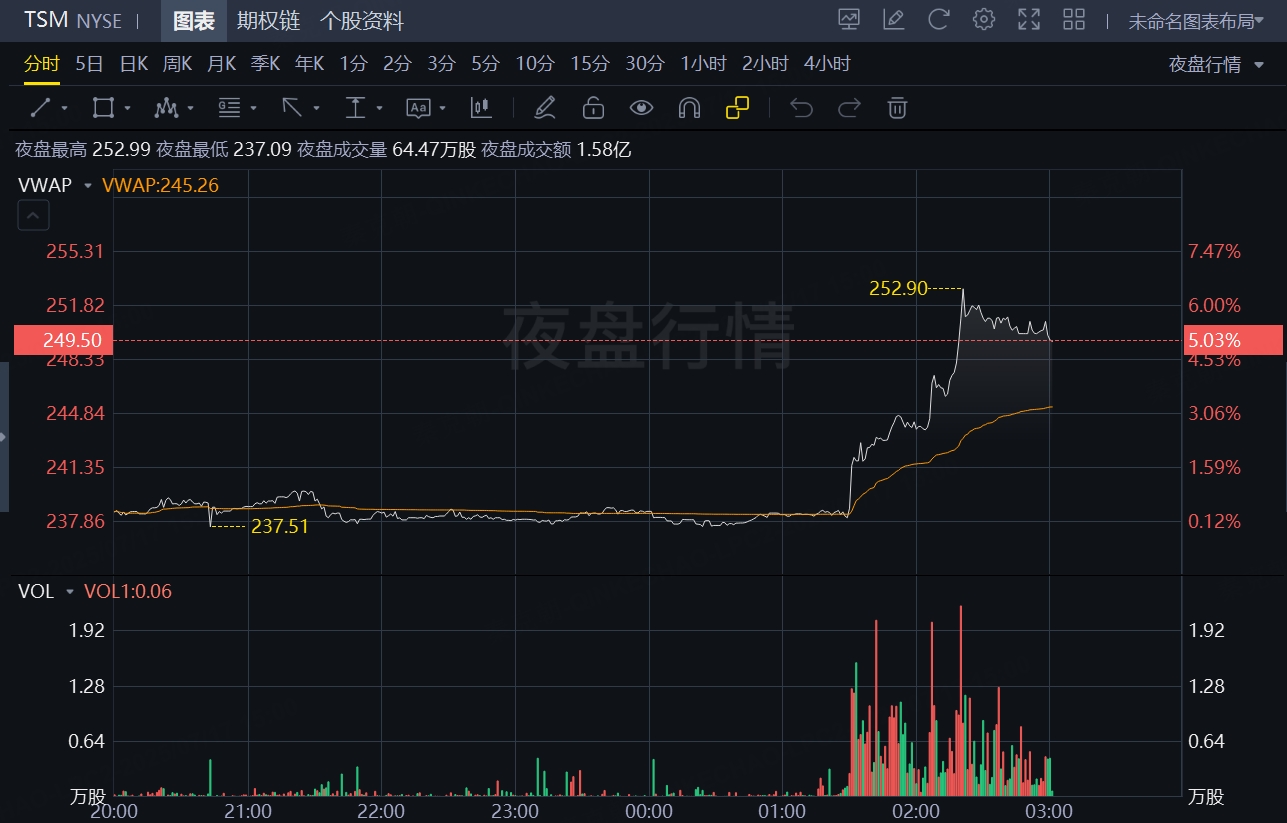Viewport: 1287px width, 823px height.
Task: Toggle the magnet snap tool
Action: tap(689, 107)
